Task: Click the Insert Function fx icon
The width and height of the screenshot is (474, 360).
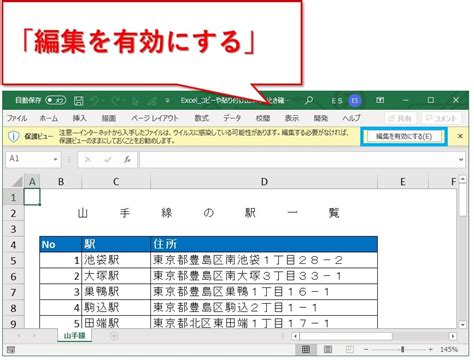Action: point(127,160)
